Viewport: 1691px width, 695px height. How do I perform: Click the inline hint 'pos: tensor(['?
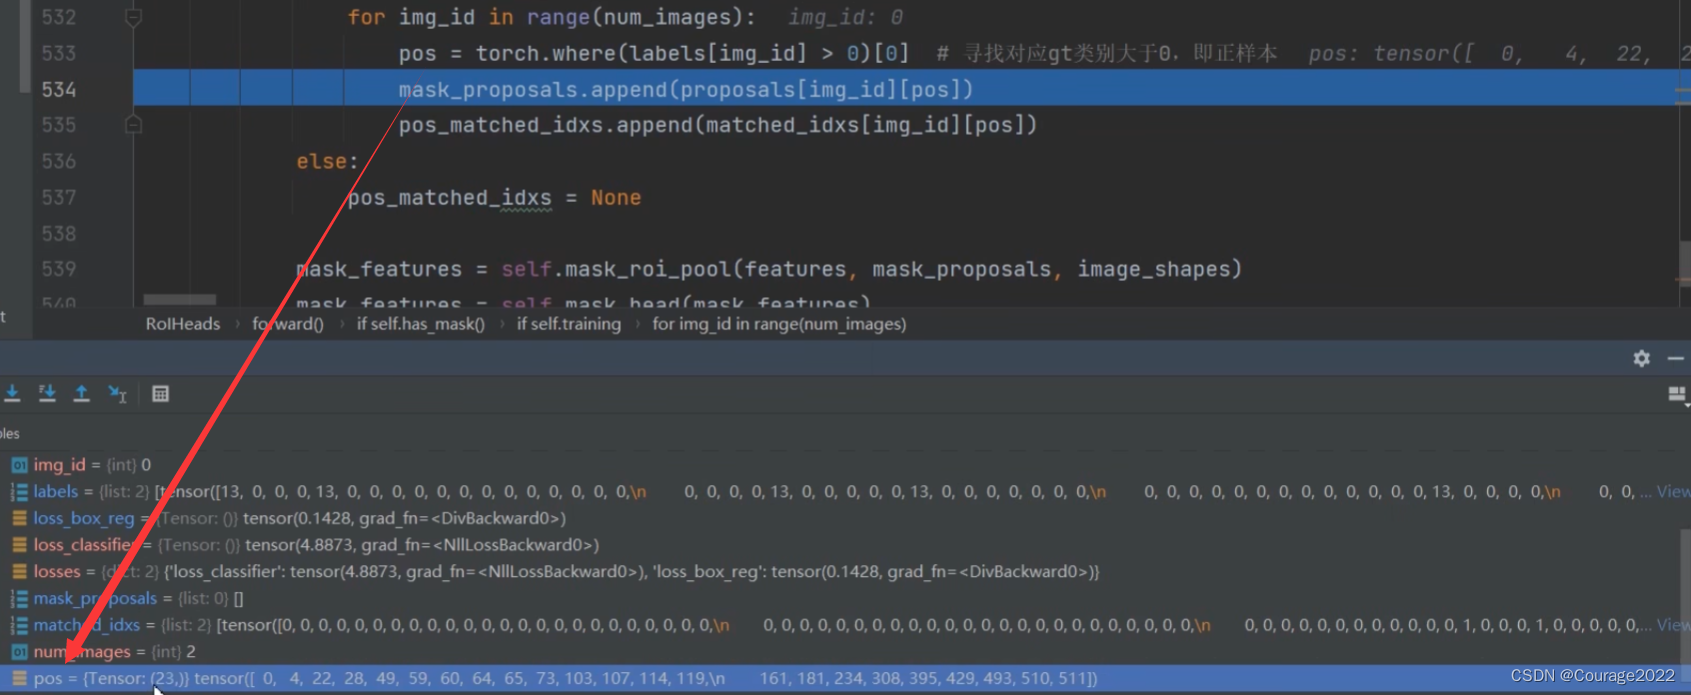(1391, 53)
